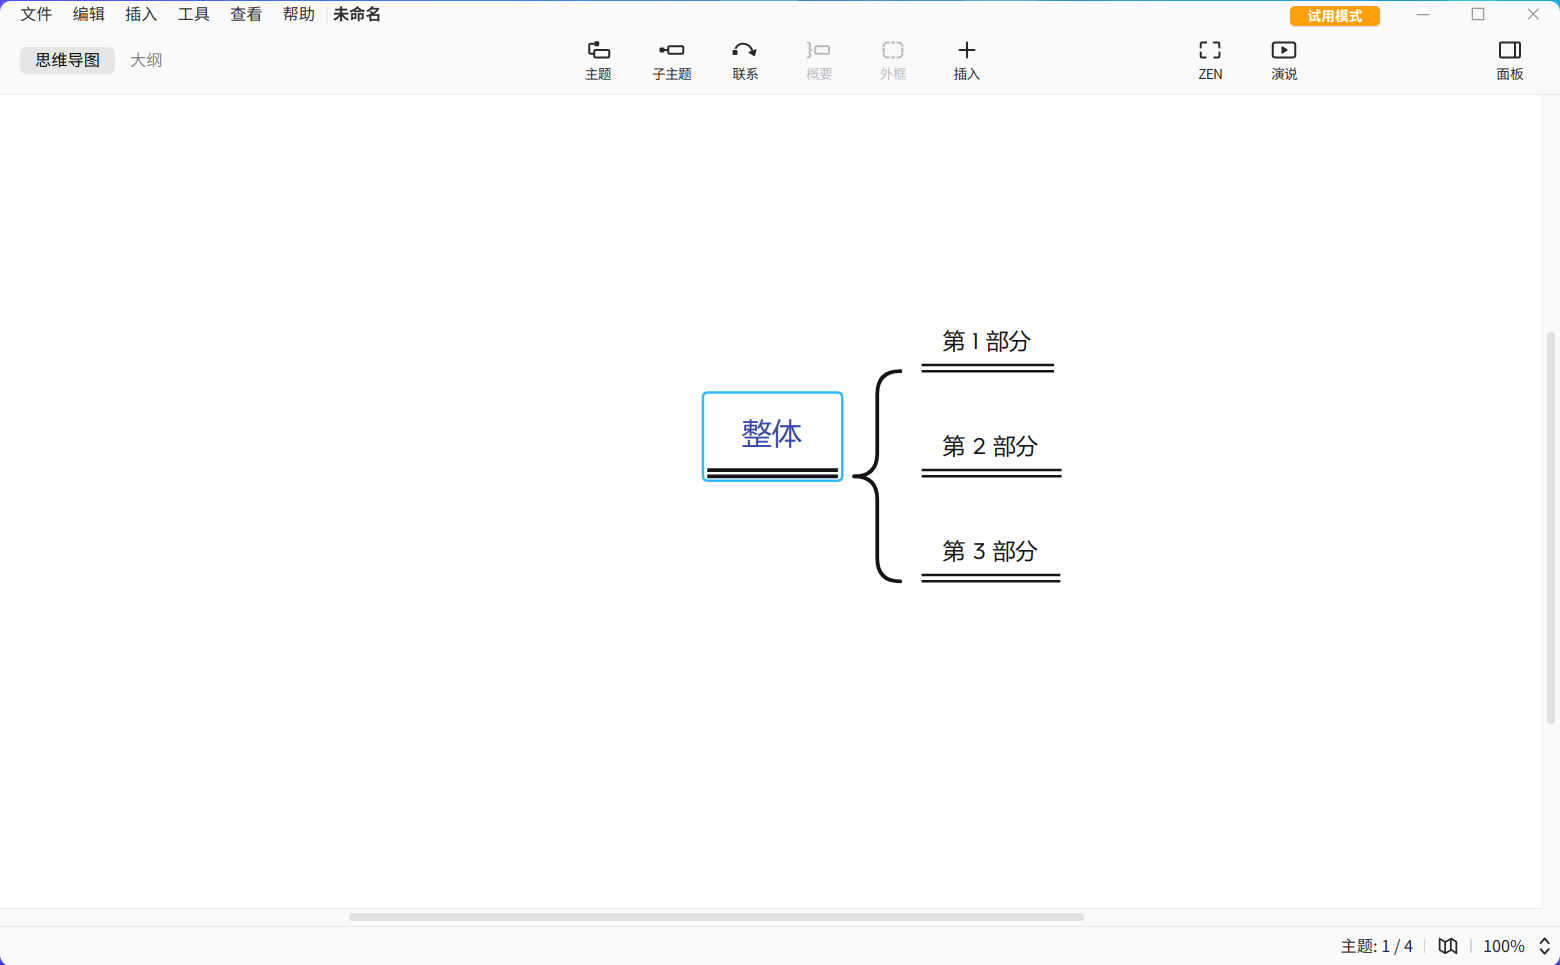Screen dimensions: 1560x965
Task: Open the 帮助 menu
Action: click(x=298, y=14)
